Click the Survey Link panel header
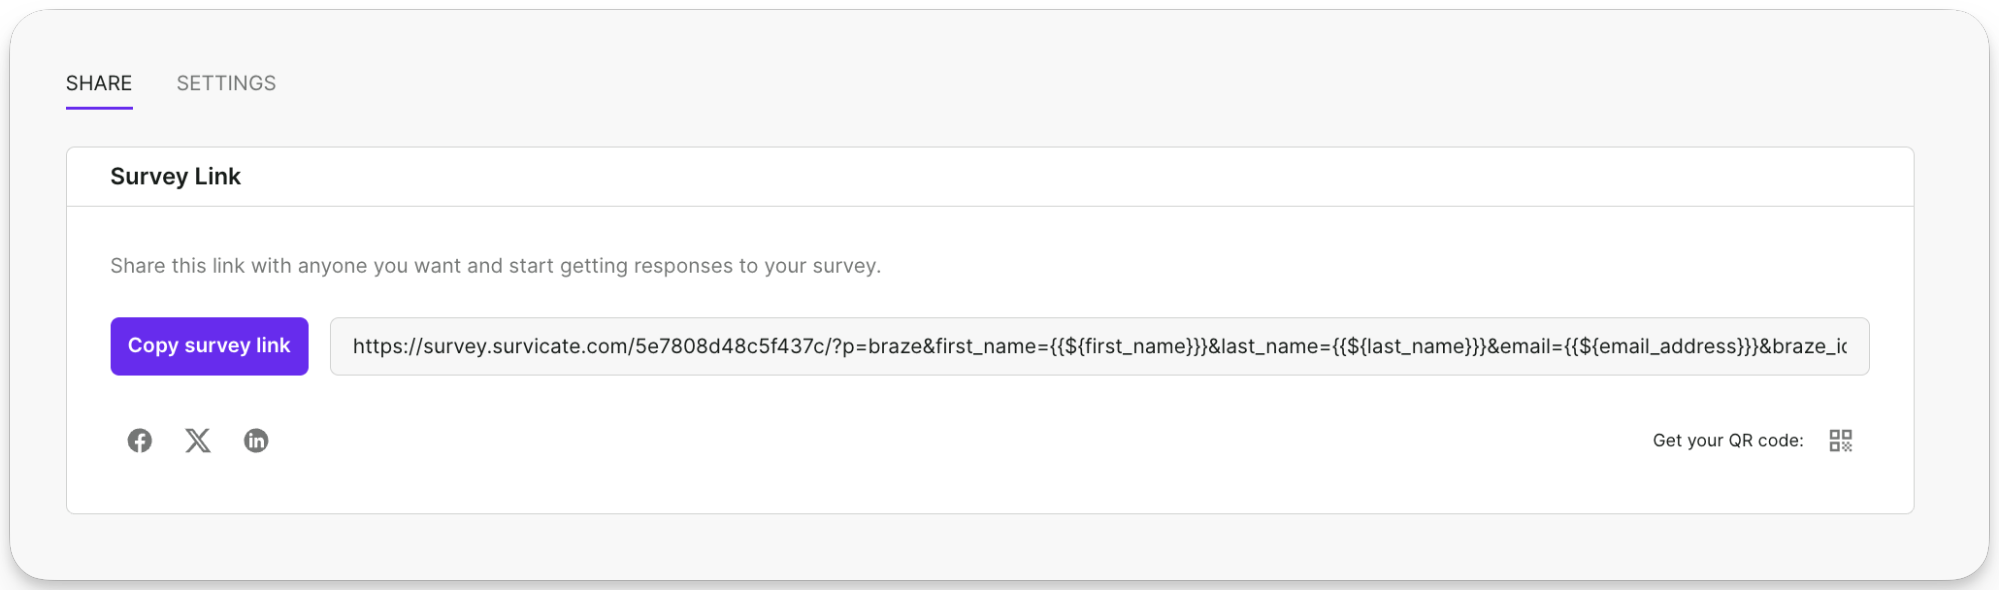Image resolution: width=1999 pixels, height=590 pixels. [175, 176]
